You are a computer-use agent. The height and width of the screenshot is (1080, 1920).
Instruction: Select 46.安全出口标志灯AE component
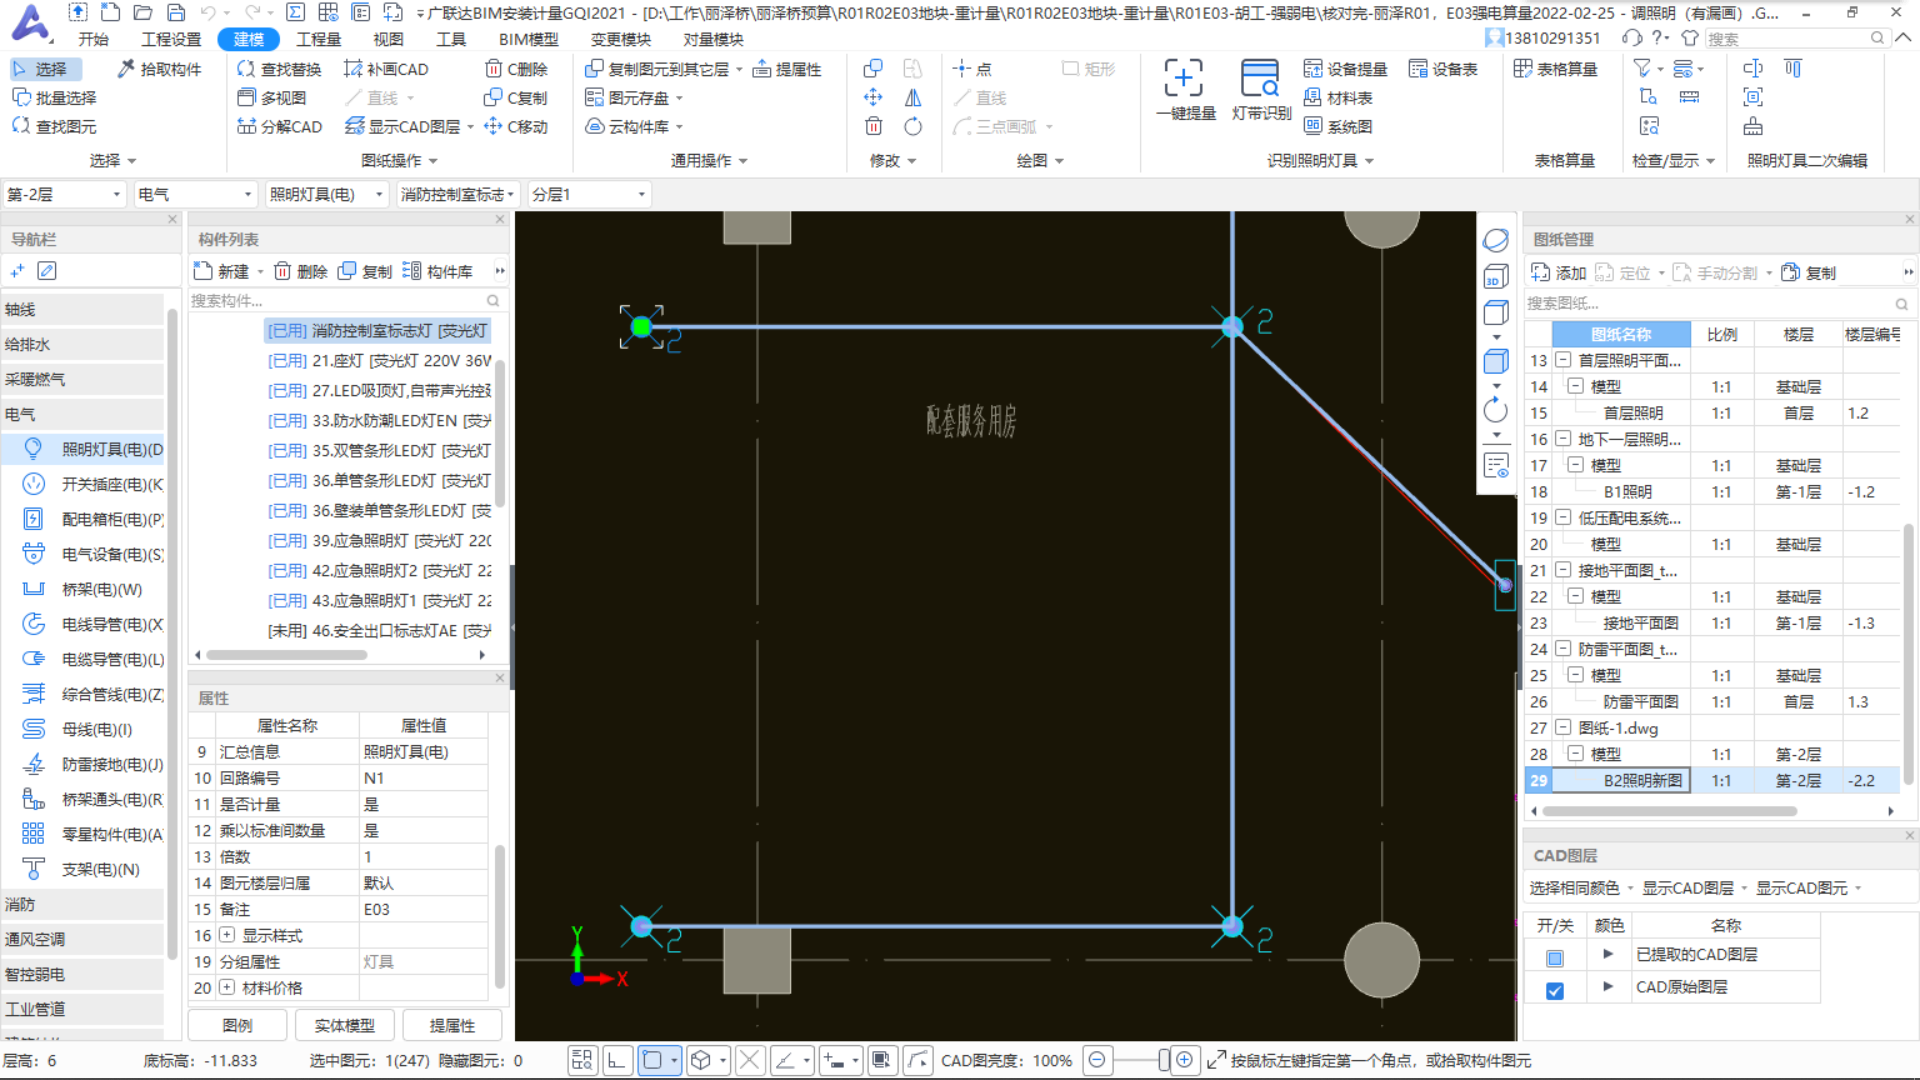pyautogui.click(x=380, y=630)
